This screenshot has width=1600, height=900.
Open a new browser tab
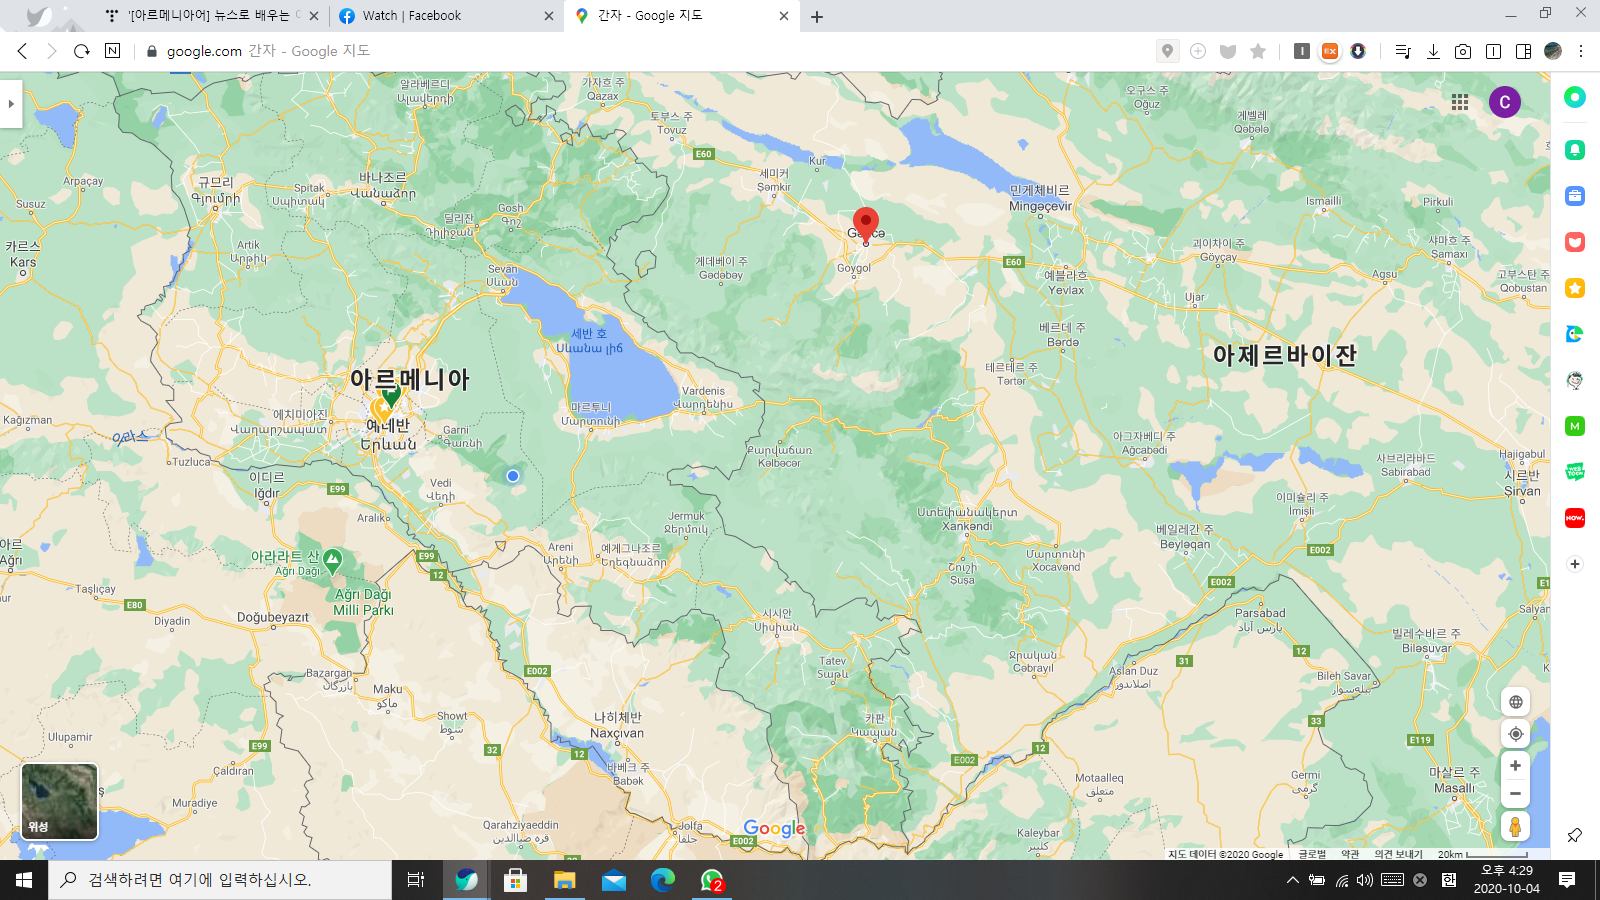(817, 16)
